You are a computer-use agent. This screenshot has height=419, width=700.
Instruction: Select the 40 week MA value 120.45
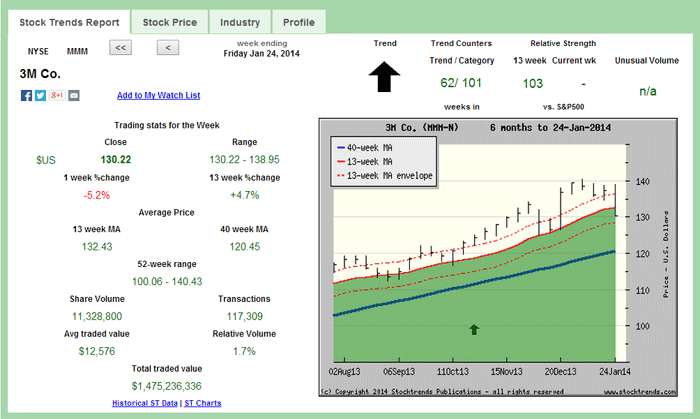click(245, 247)
